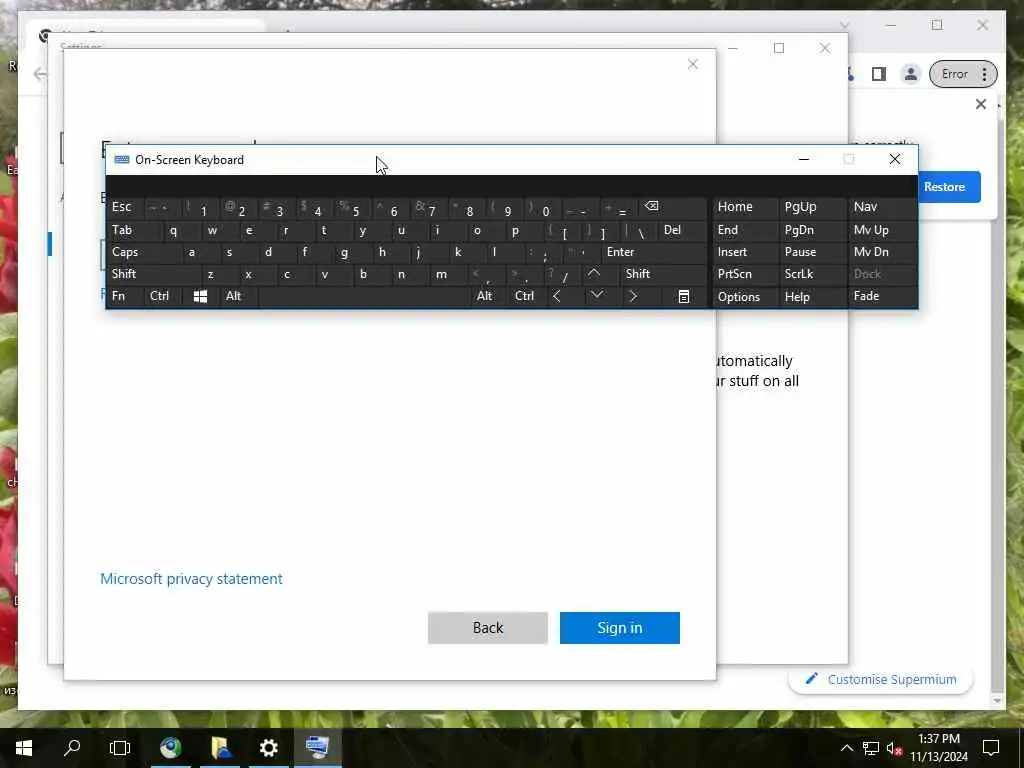Toggle the right Ctrl key on the keyboard
1024x768 pixels.
point(526,296)
